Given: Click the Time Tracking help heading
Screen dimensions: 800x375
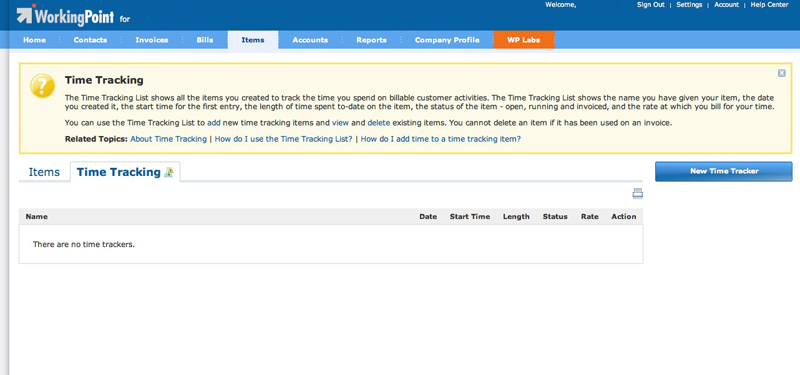Looking at the screenshot, I should pyautogui.click(x=104, y=80).
